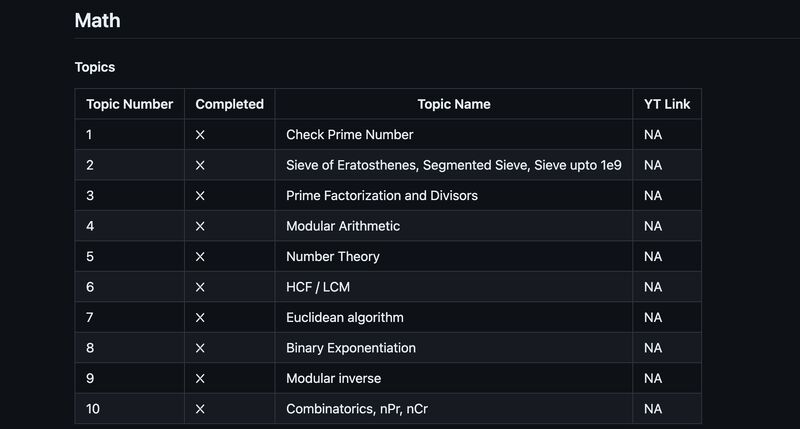Click the X mark for Combinatorics, nPr, nCr
Image resolution: width=800 pixels, height=429 pixels.
(200, 409)
